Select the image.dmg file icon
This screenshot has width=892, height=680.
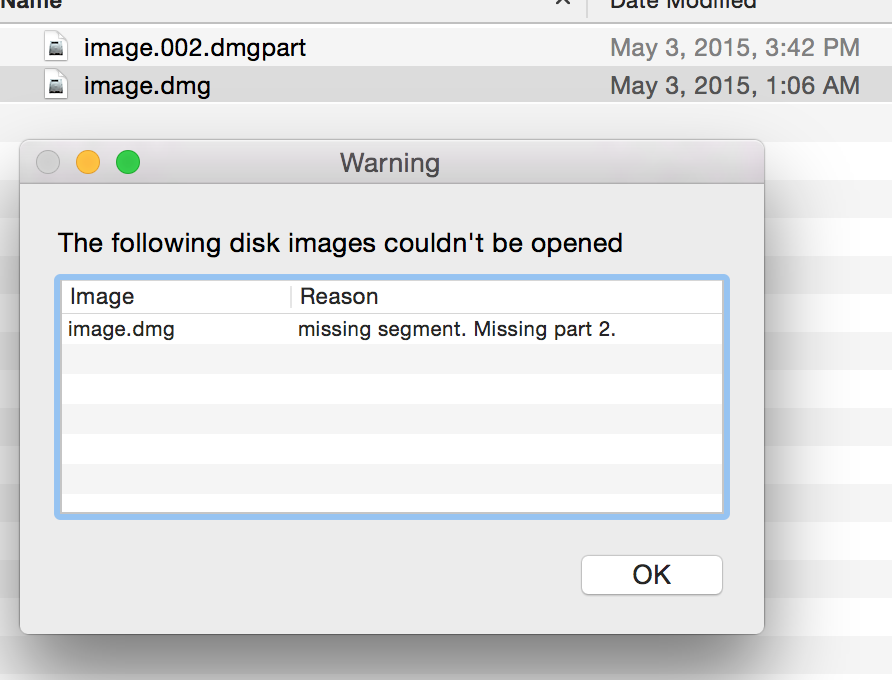(x=56, y=84)
